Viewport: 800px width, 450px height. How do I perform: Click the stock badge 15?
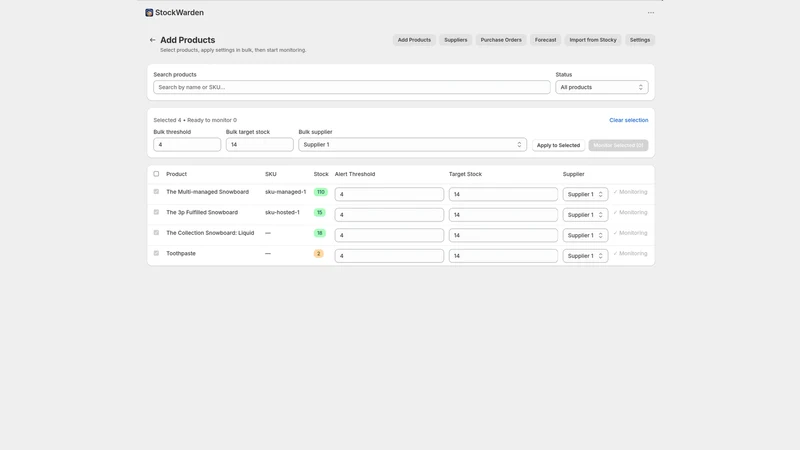pos(319,213)
